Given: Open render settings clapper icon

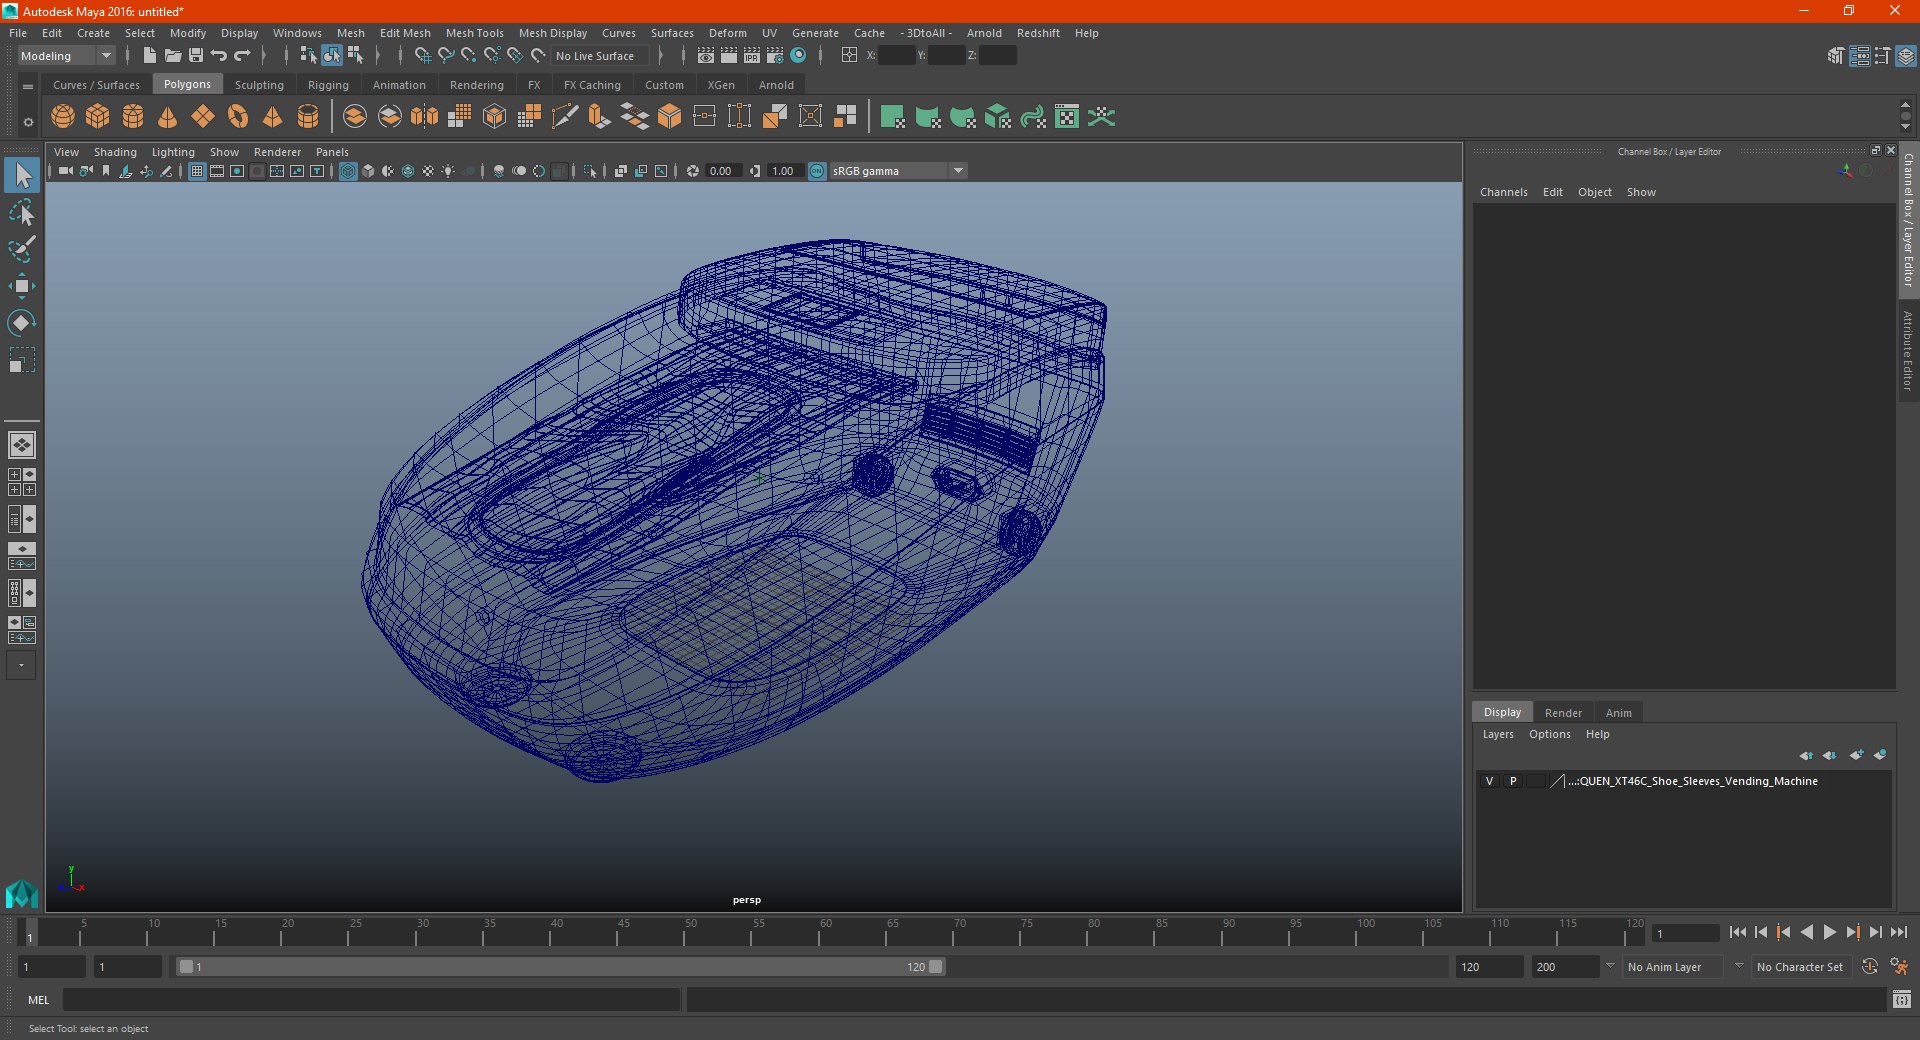Looking at the screenshot, I should coord(775,56).
